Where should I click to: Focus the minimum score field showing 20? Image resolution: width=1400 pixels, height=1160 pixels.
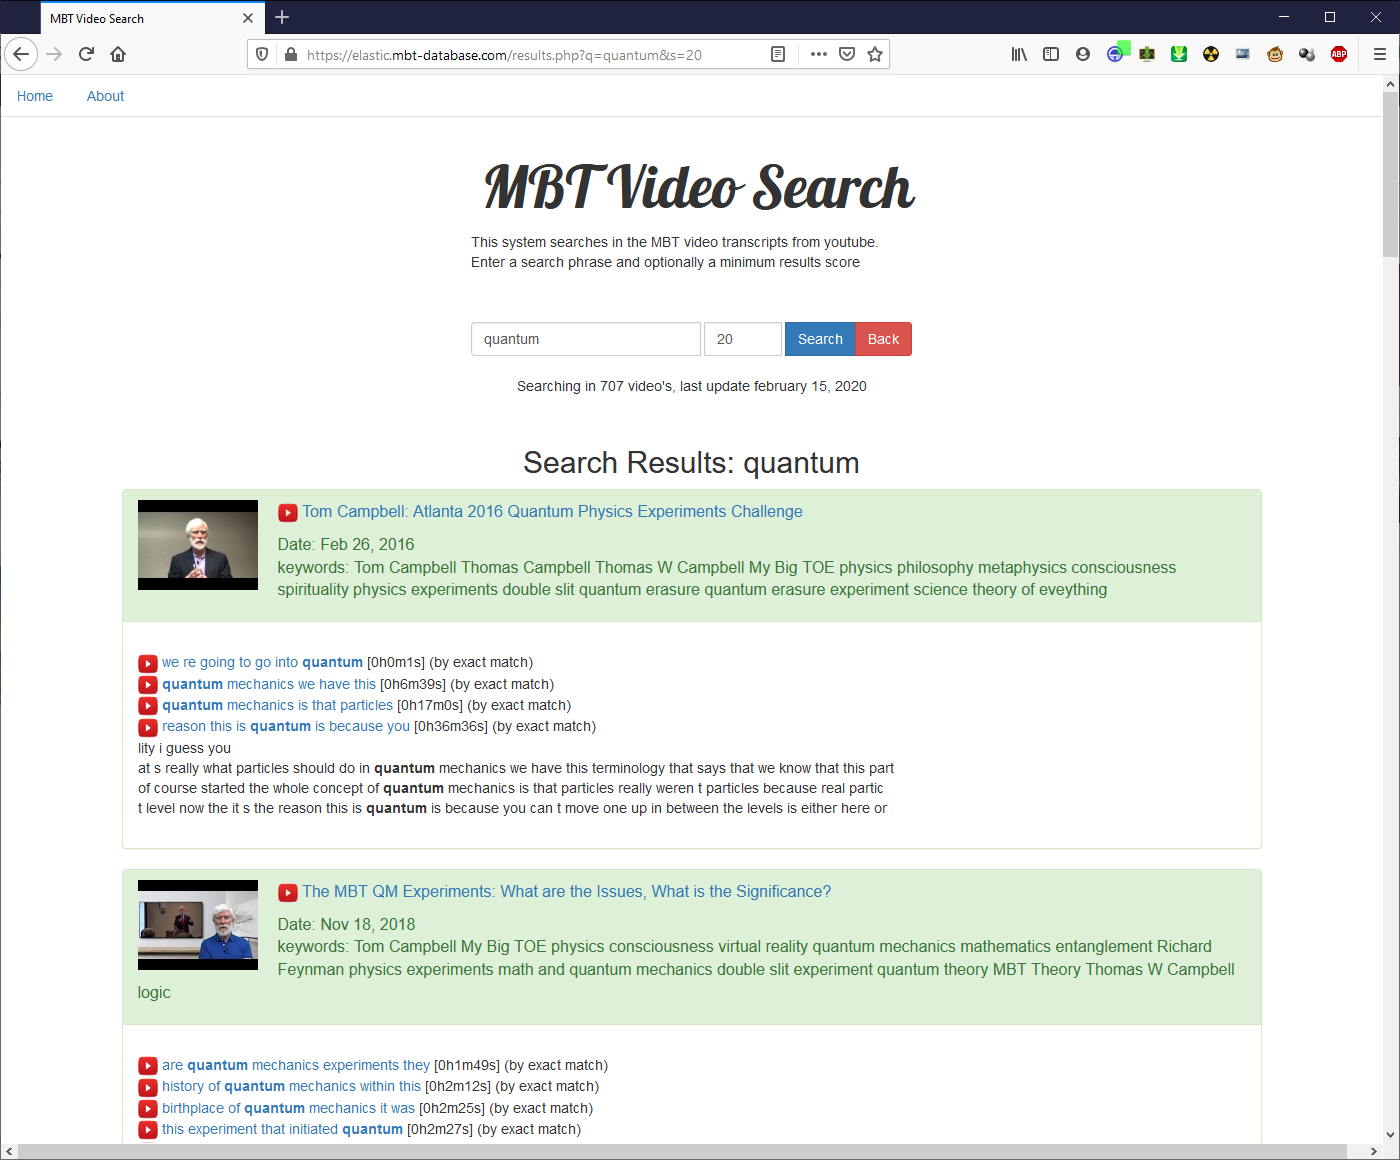tap(743, 339)
